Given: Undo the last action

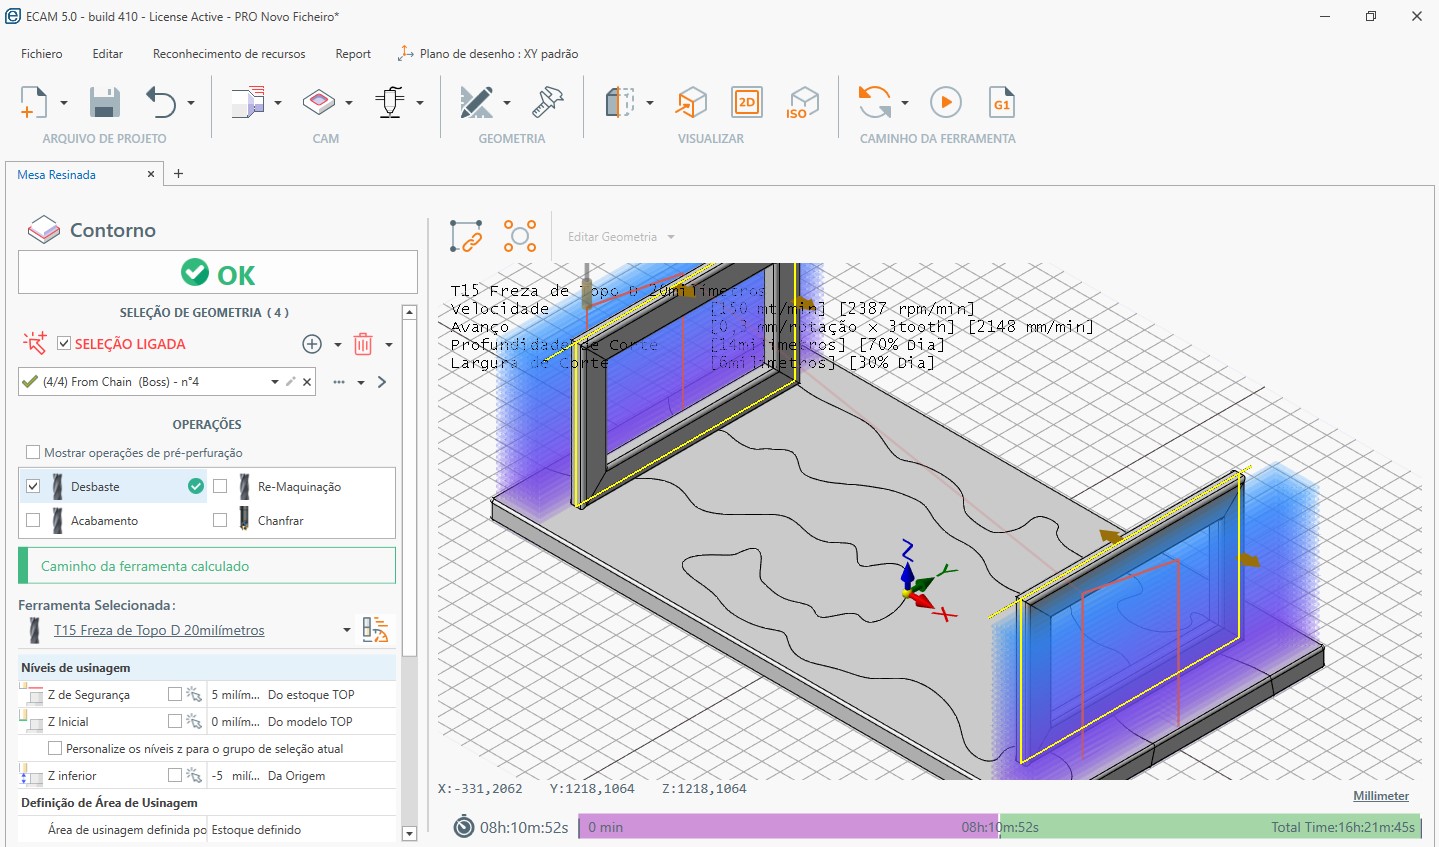Looking at the screenshot, I should (x=161, y=102).
